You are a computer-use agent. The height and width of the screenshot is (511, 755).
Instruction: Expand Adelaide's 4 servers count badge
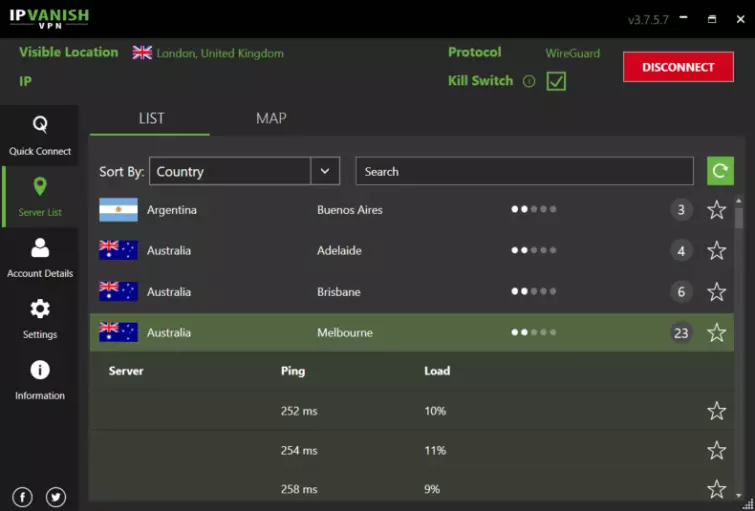tap(681, 251)
